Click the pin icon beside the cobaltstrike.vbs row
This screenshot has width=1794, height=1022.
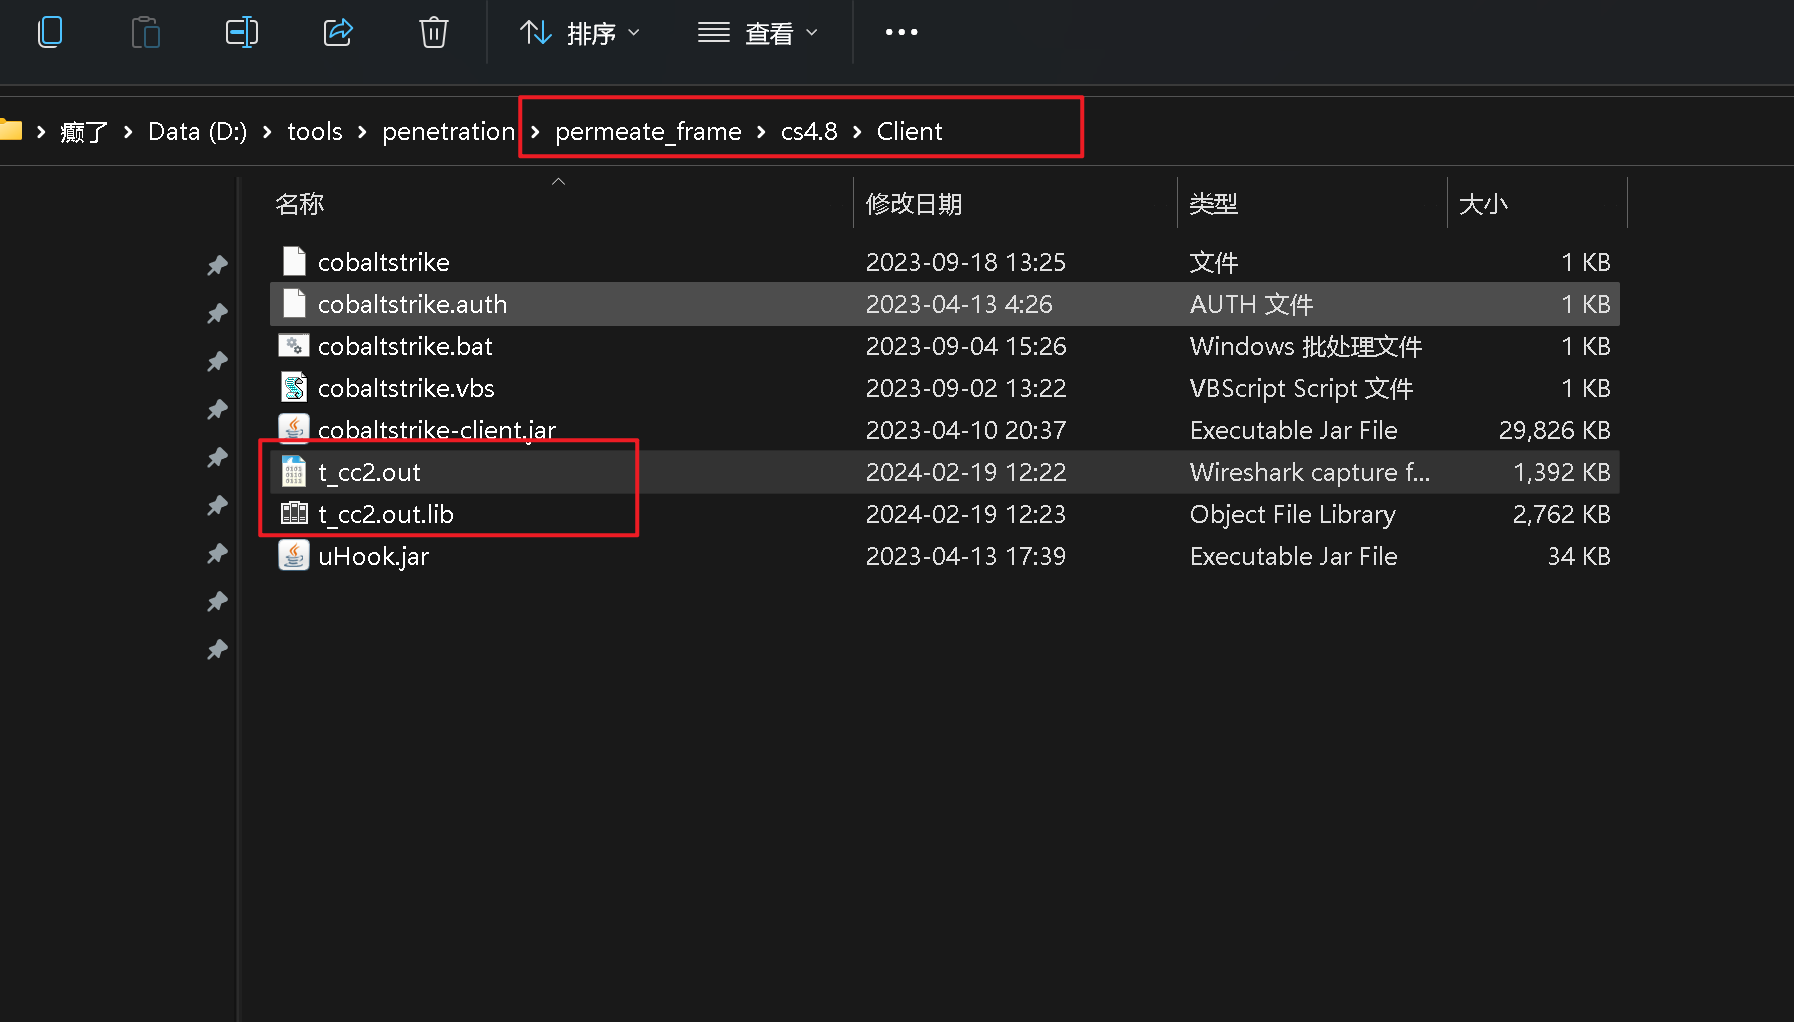coord(217,409)
